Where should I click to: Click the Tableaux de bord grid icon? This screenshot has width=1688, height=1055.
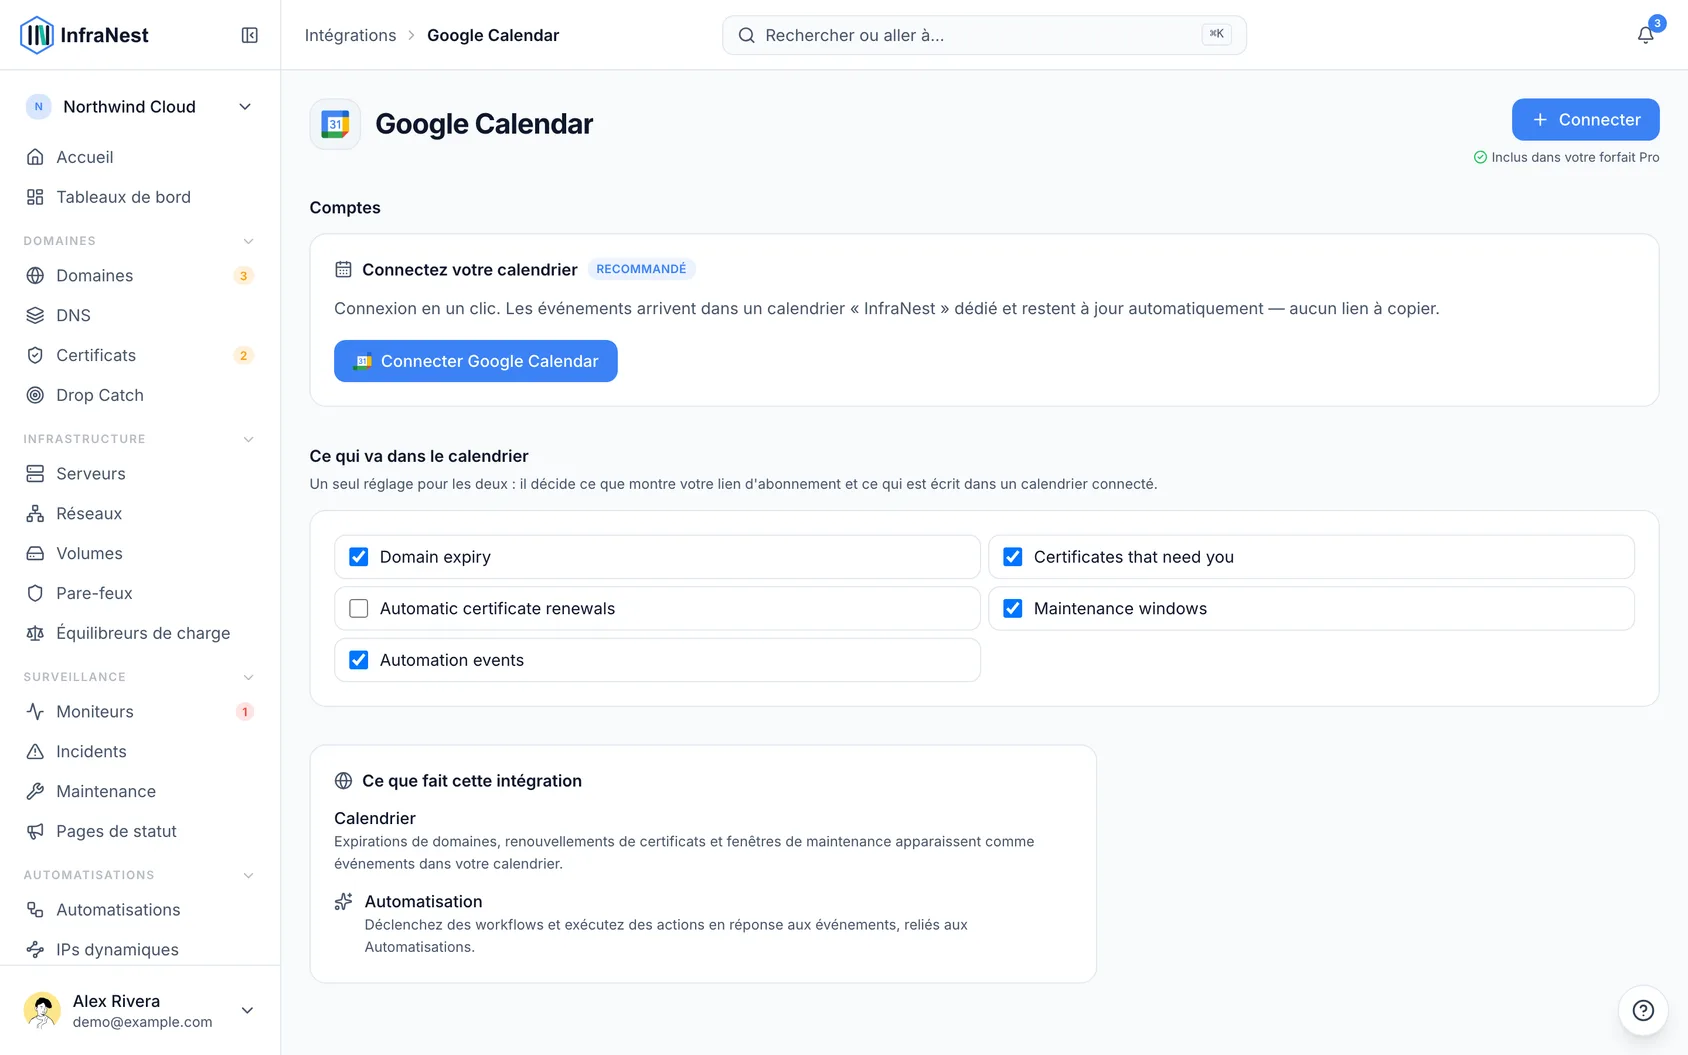click(x=35, y=197)
